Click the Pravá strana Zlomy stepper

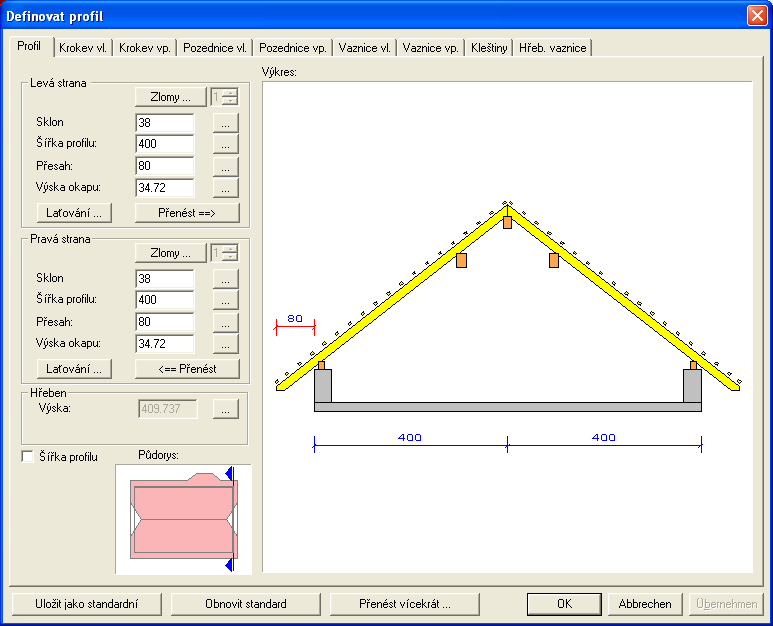pos(225,253)
